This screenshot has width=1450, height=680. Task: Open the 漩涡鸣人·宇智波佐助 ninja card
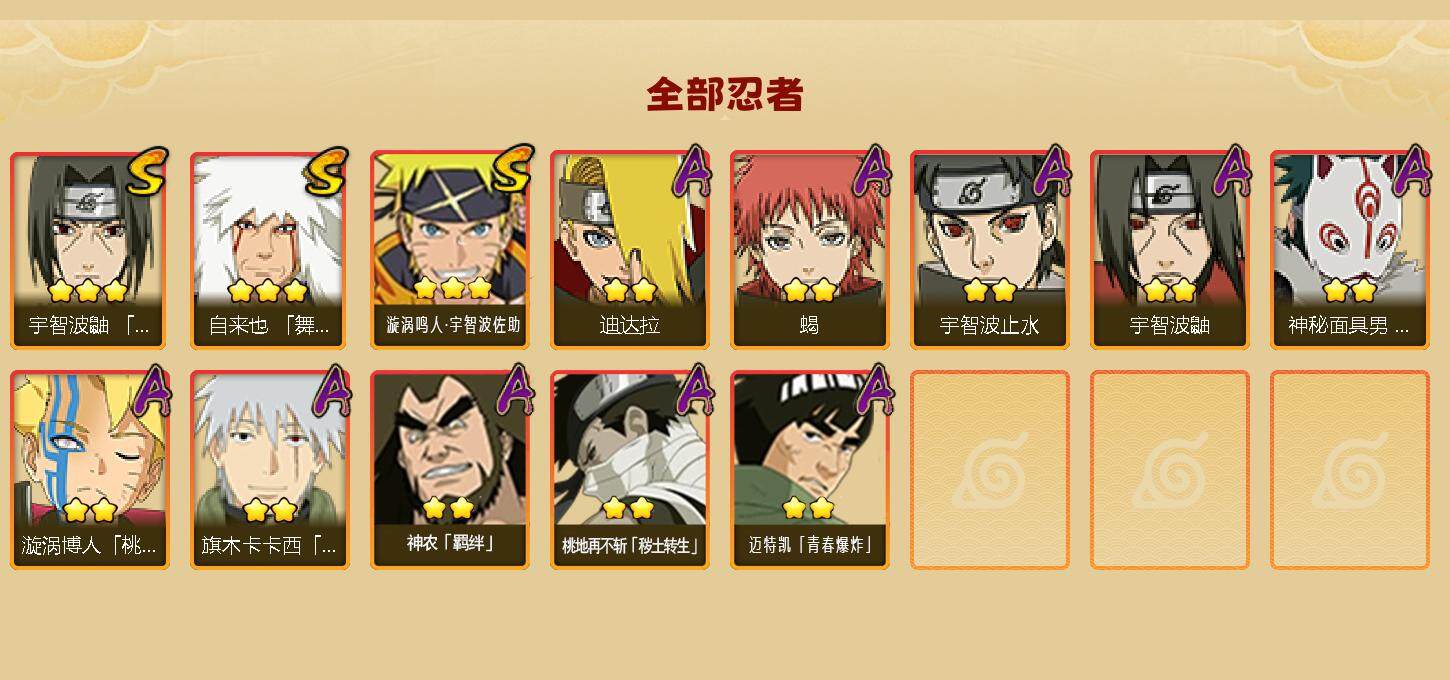pyautogui.click(x=449, y=250)
